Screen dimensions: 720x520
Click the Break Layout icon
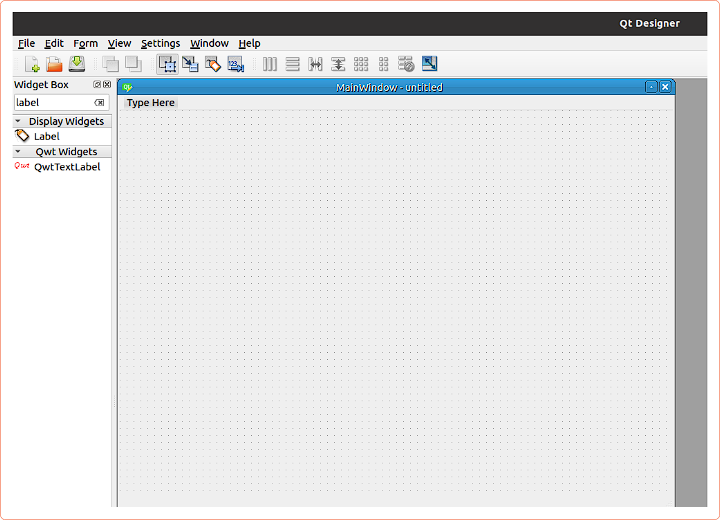(406, 64)
